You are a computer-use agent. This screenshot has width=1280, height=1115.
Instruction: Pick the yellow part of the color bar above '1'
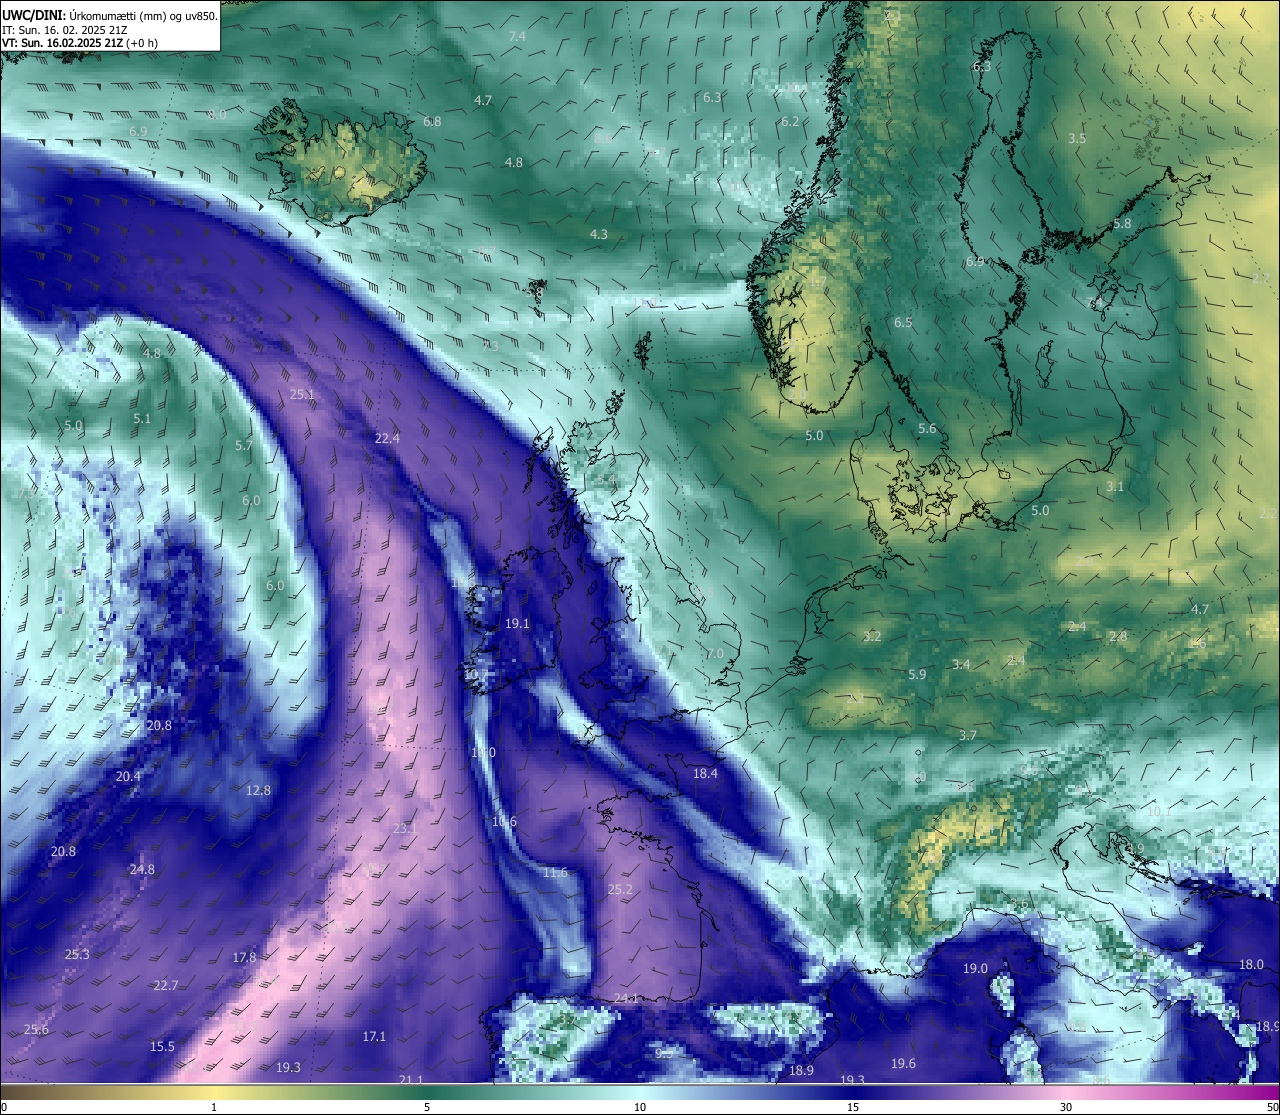click(x=214, y=1092)
